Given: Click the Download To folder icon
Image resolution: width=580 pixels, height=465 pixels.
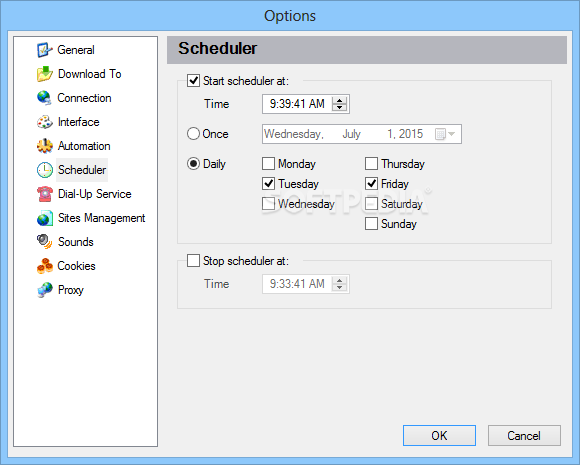Looking at the screenshot, I should [44, 74].
